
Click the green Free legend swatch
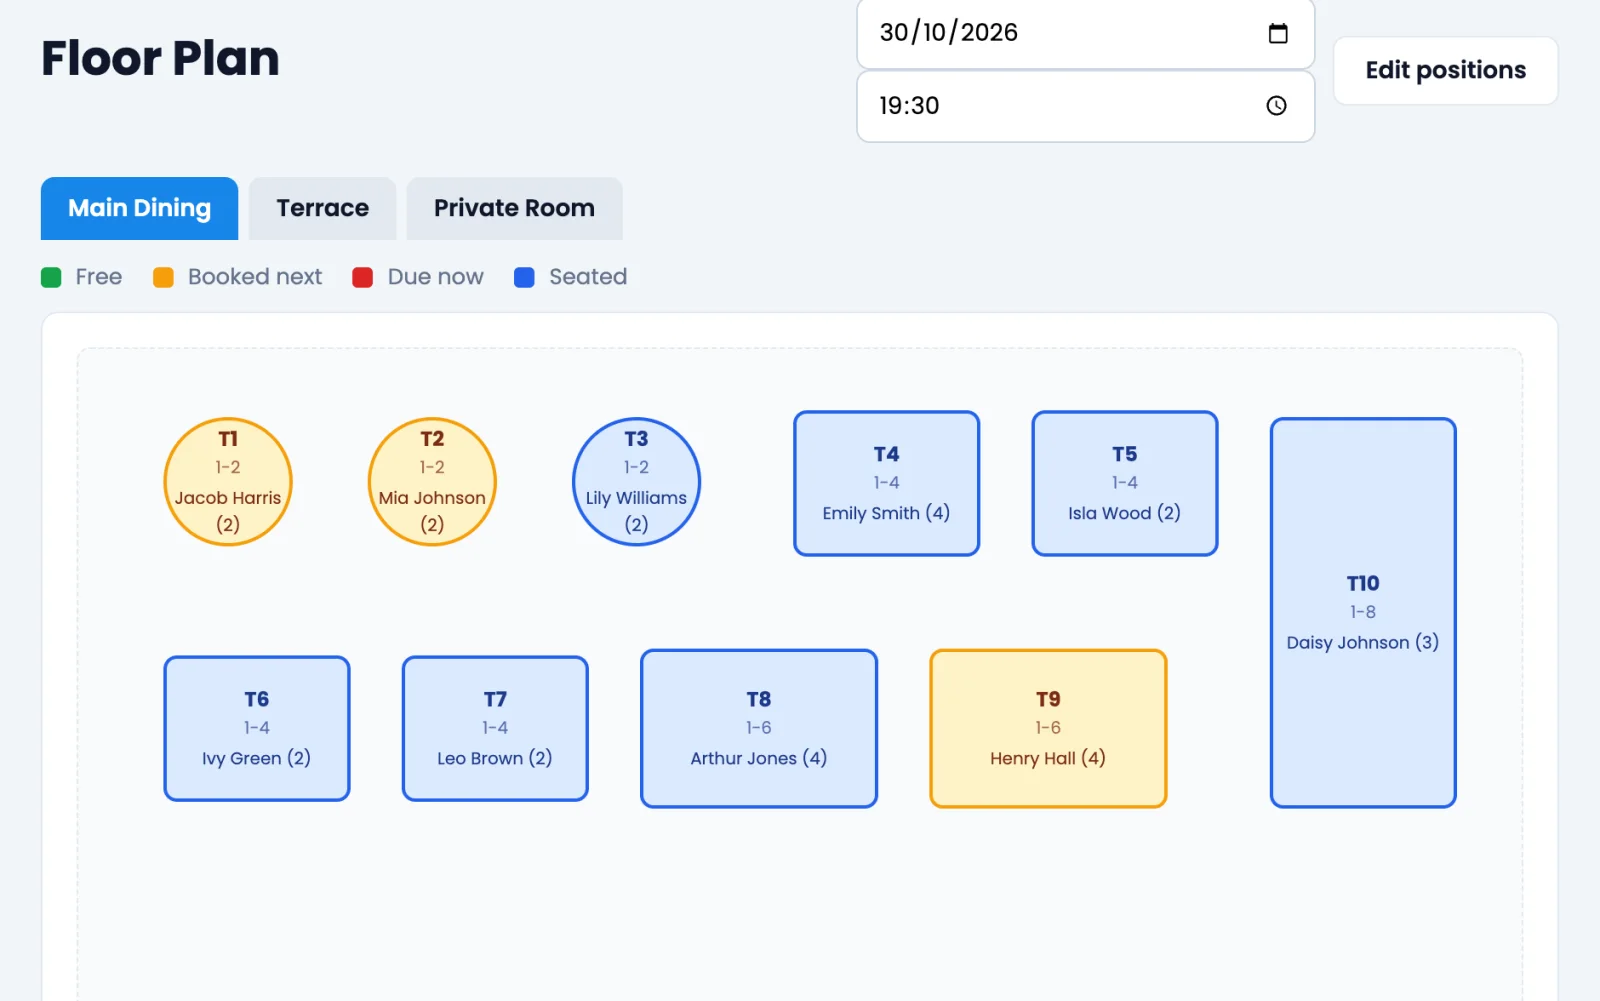coord(51,277)
